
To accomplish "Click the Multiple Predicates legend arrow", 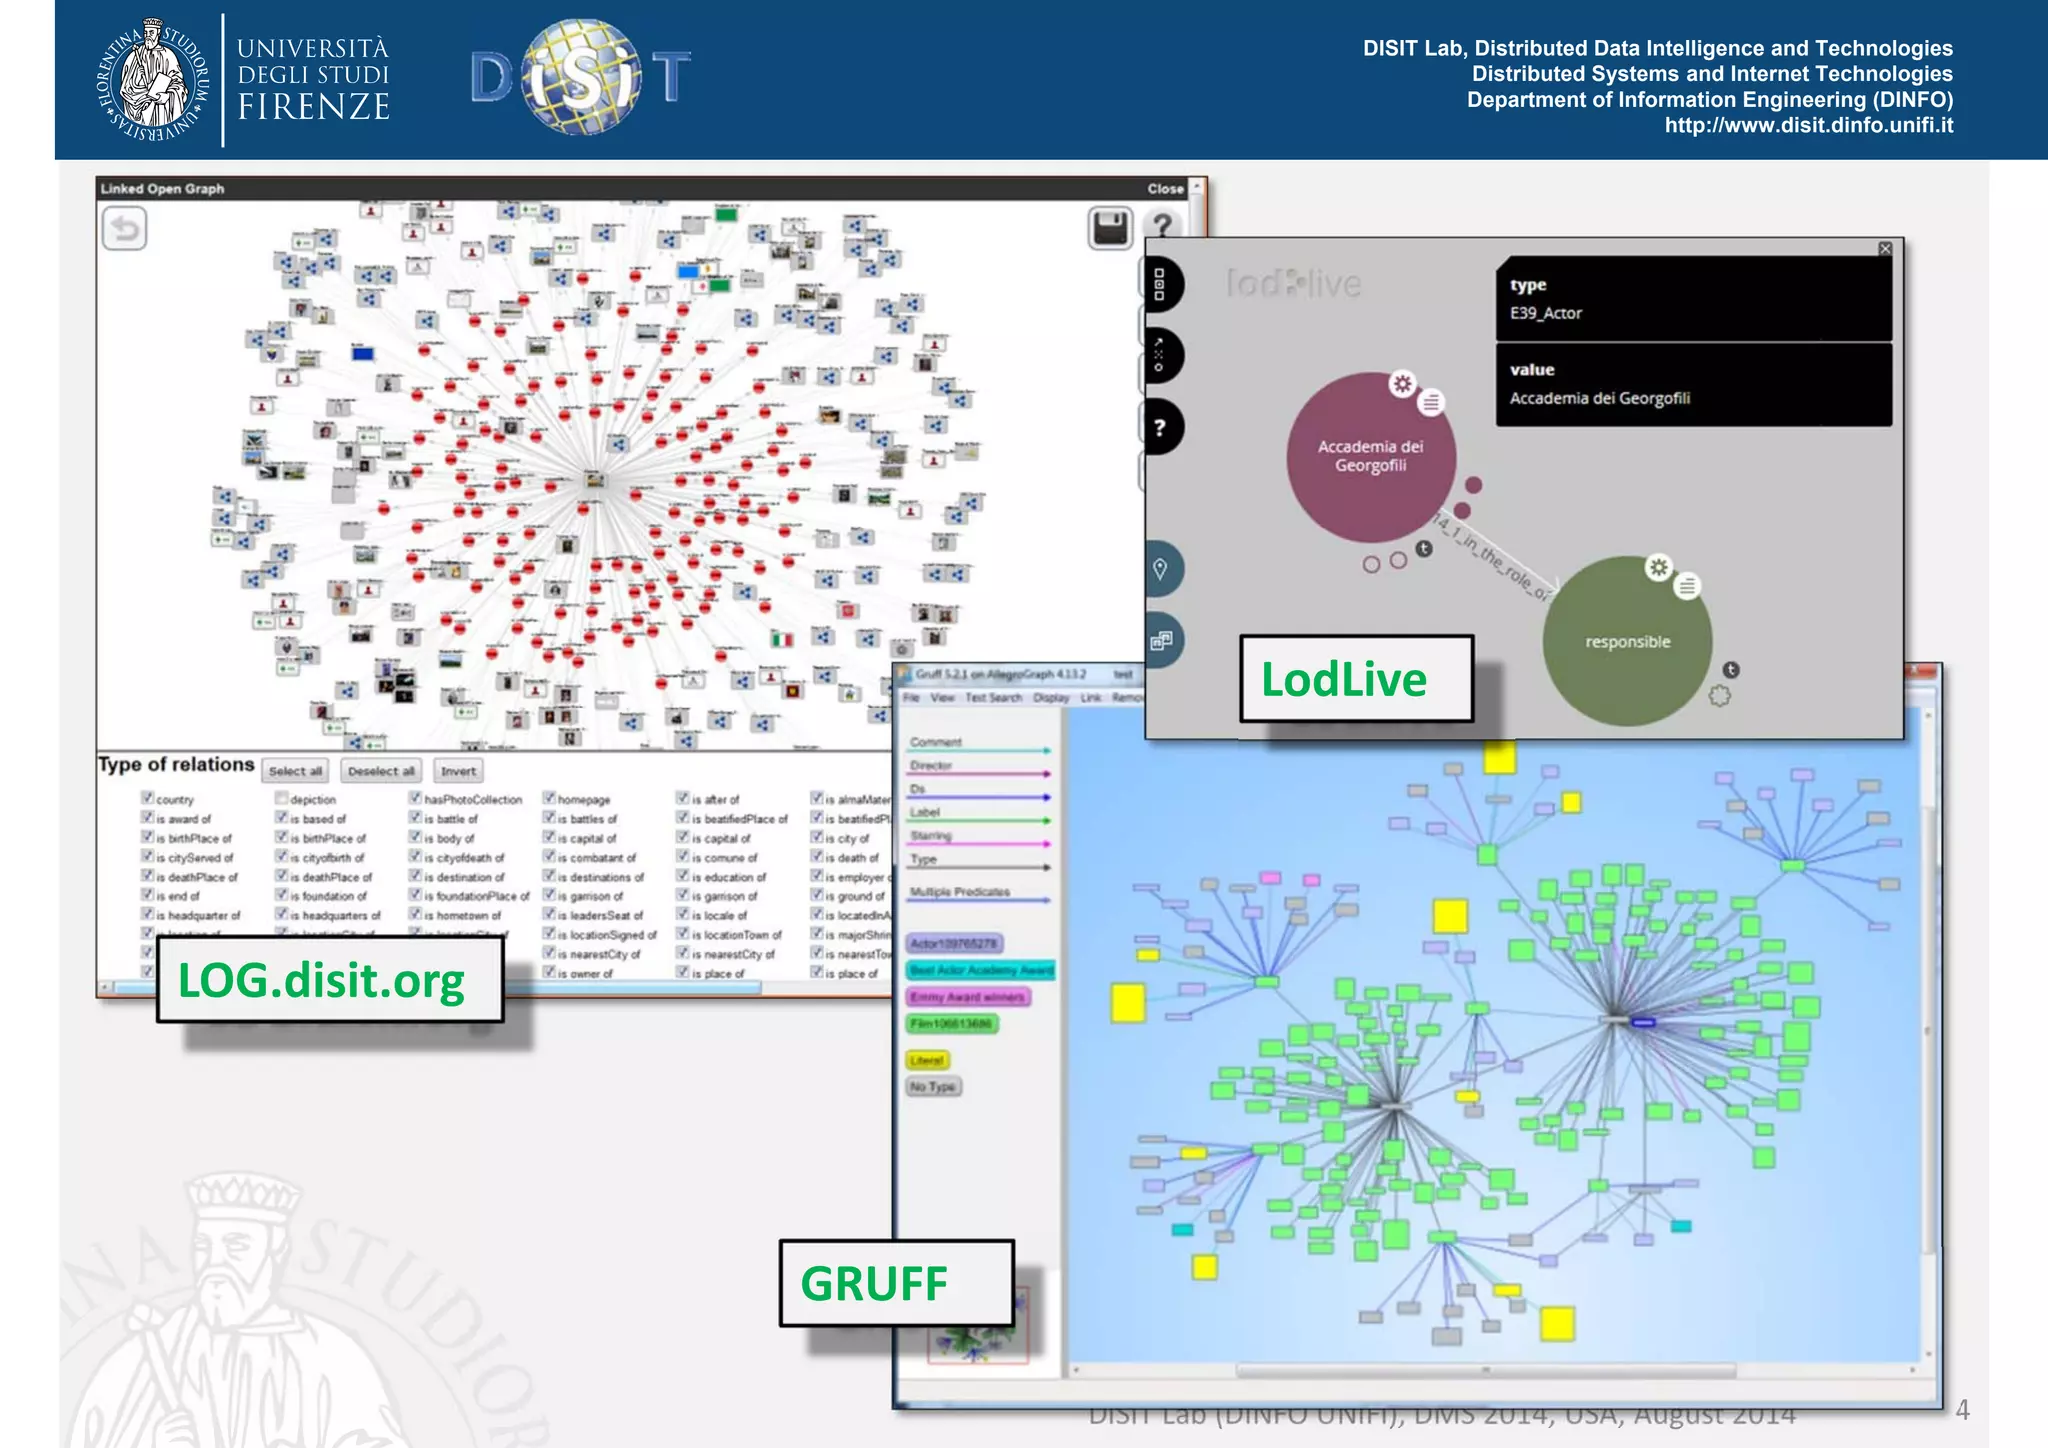I will click(980, 899).
